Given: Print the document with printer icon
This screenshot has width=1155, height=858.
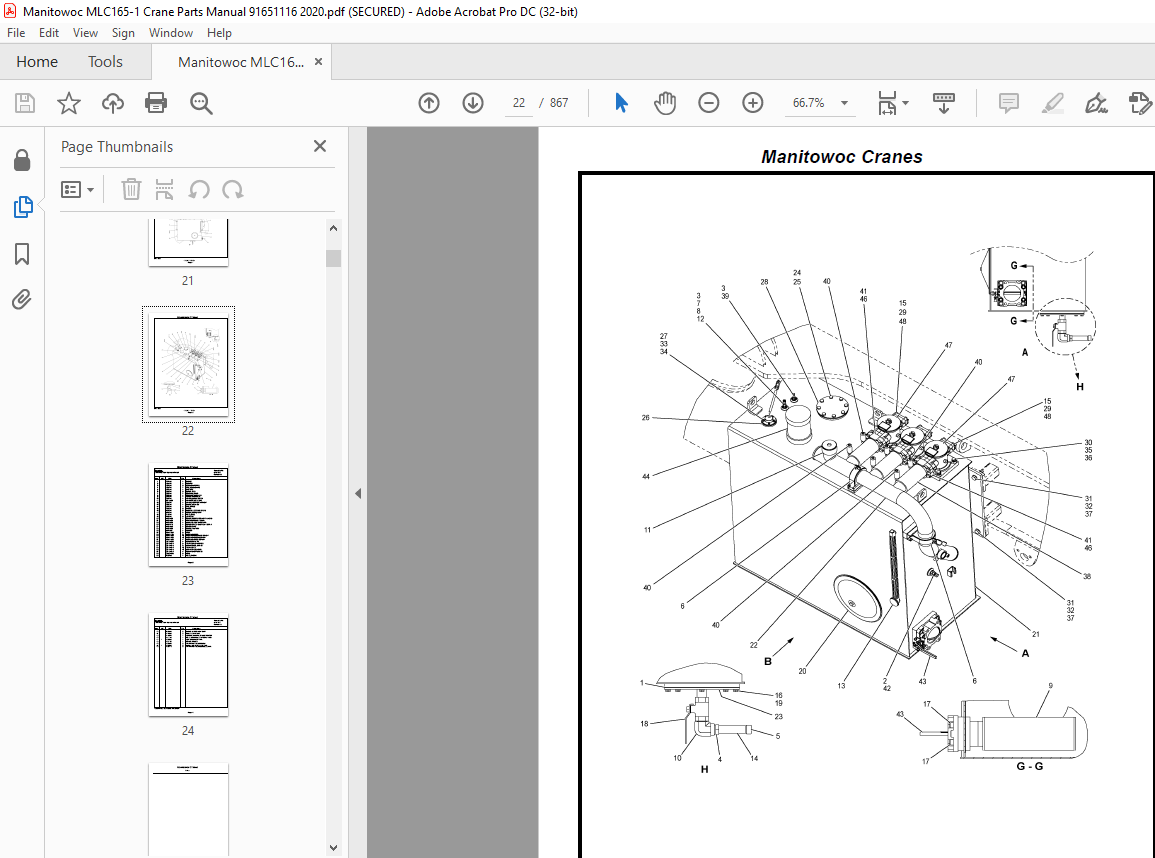Looking at the screenshot, I should [156, 103].
